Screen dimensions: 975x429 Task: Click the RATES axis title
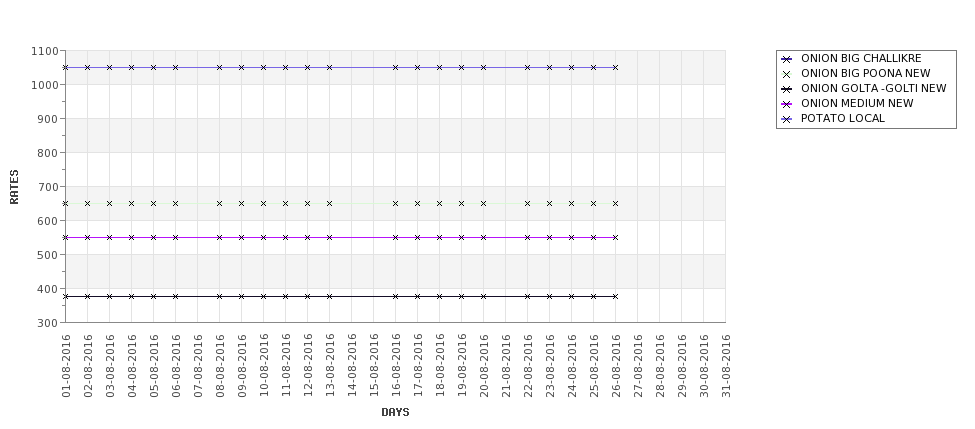14,187
